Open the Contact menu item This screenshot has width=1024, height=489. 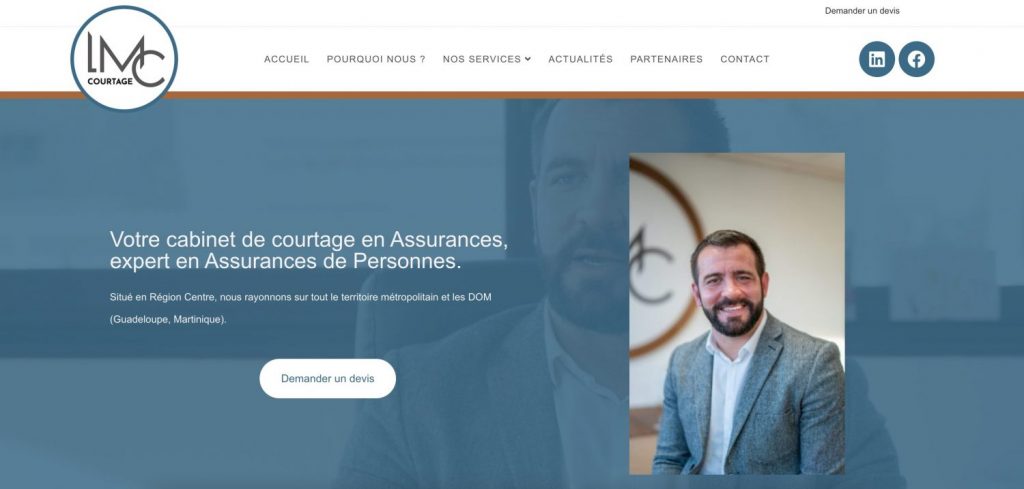[745, 59]
